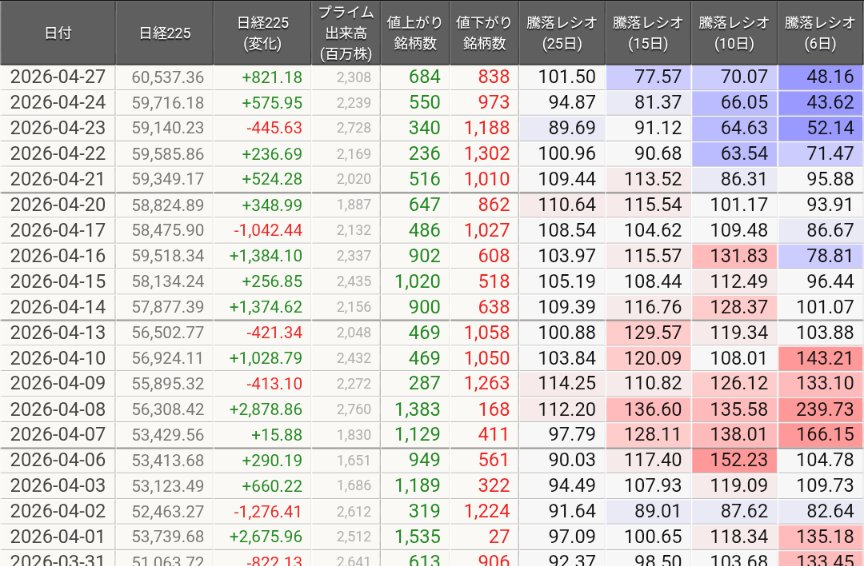This screenshot has height=566, width=864.
Task: Click the 値上がり銘柄数 column header
Action: (415, 33)
